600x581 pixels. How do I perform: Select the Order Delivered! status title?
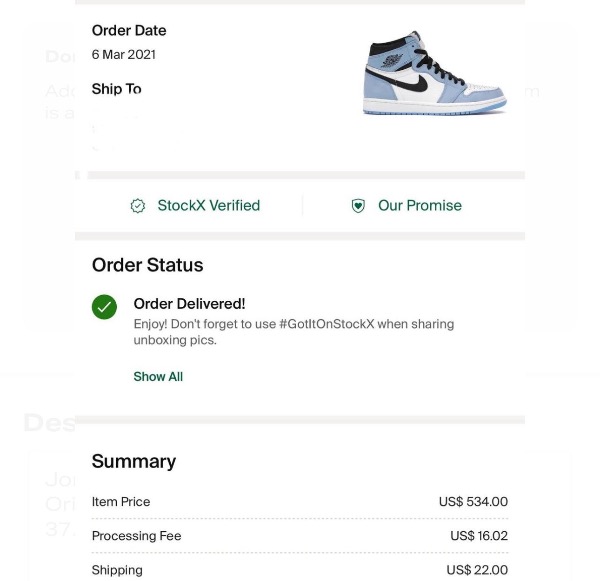[x=189, y=304]
